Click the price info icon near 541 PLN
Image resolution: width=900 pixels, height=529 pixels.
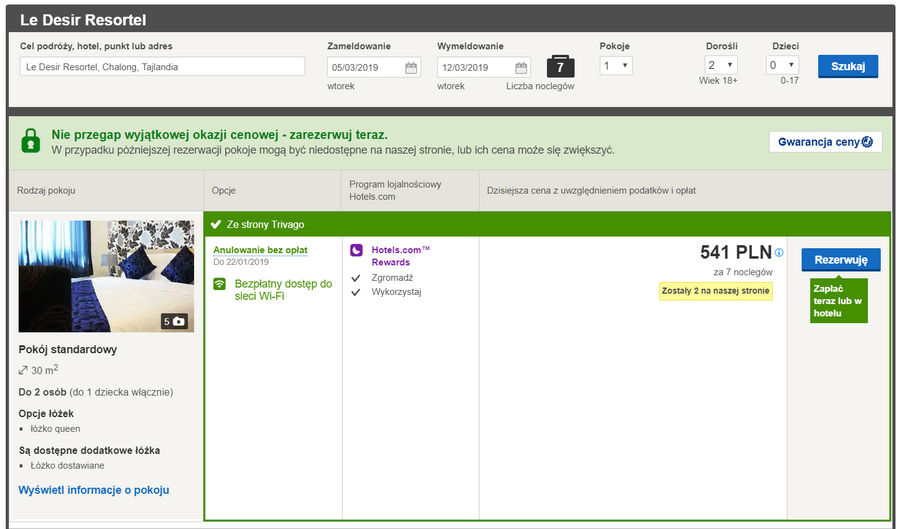[779, 252]
